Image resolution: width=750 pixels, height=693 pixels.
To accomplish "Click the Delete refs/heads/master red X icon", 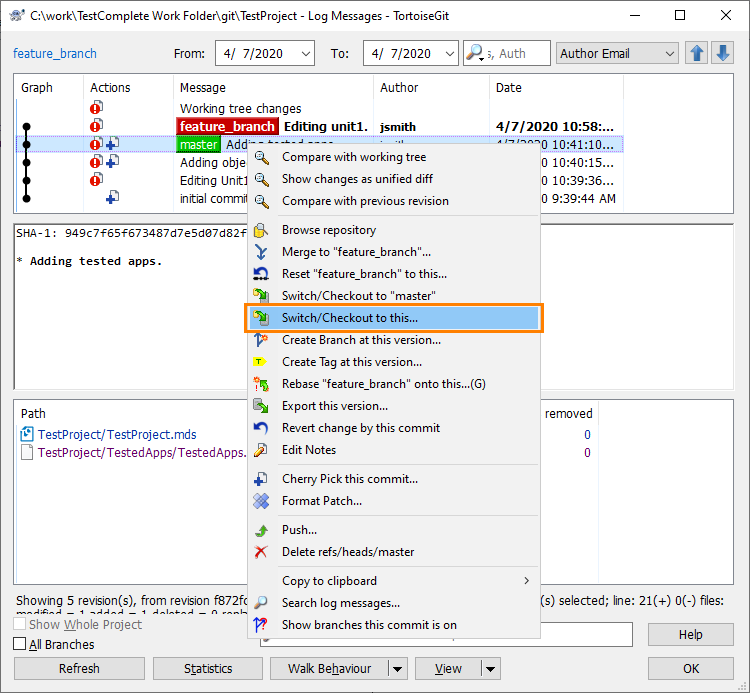I will pos(261,552).
